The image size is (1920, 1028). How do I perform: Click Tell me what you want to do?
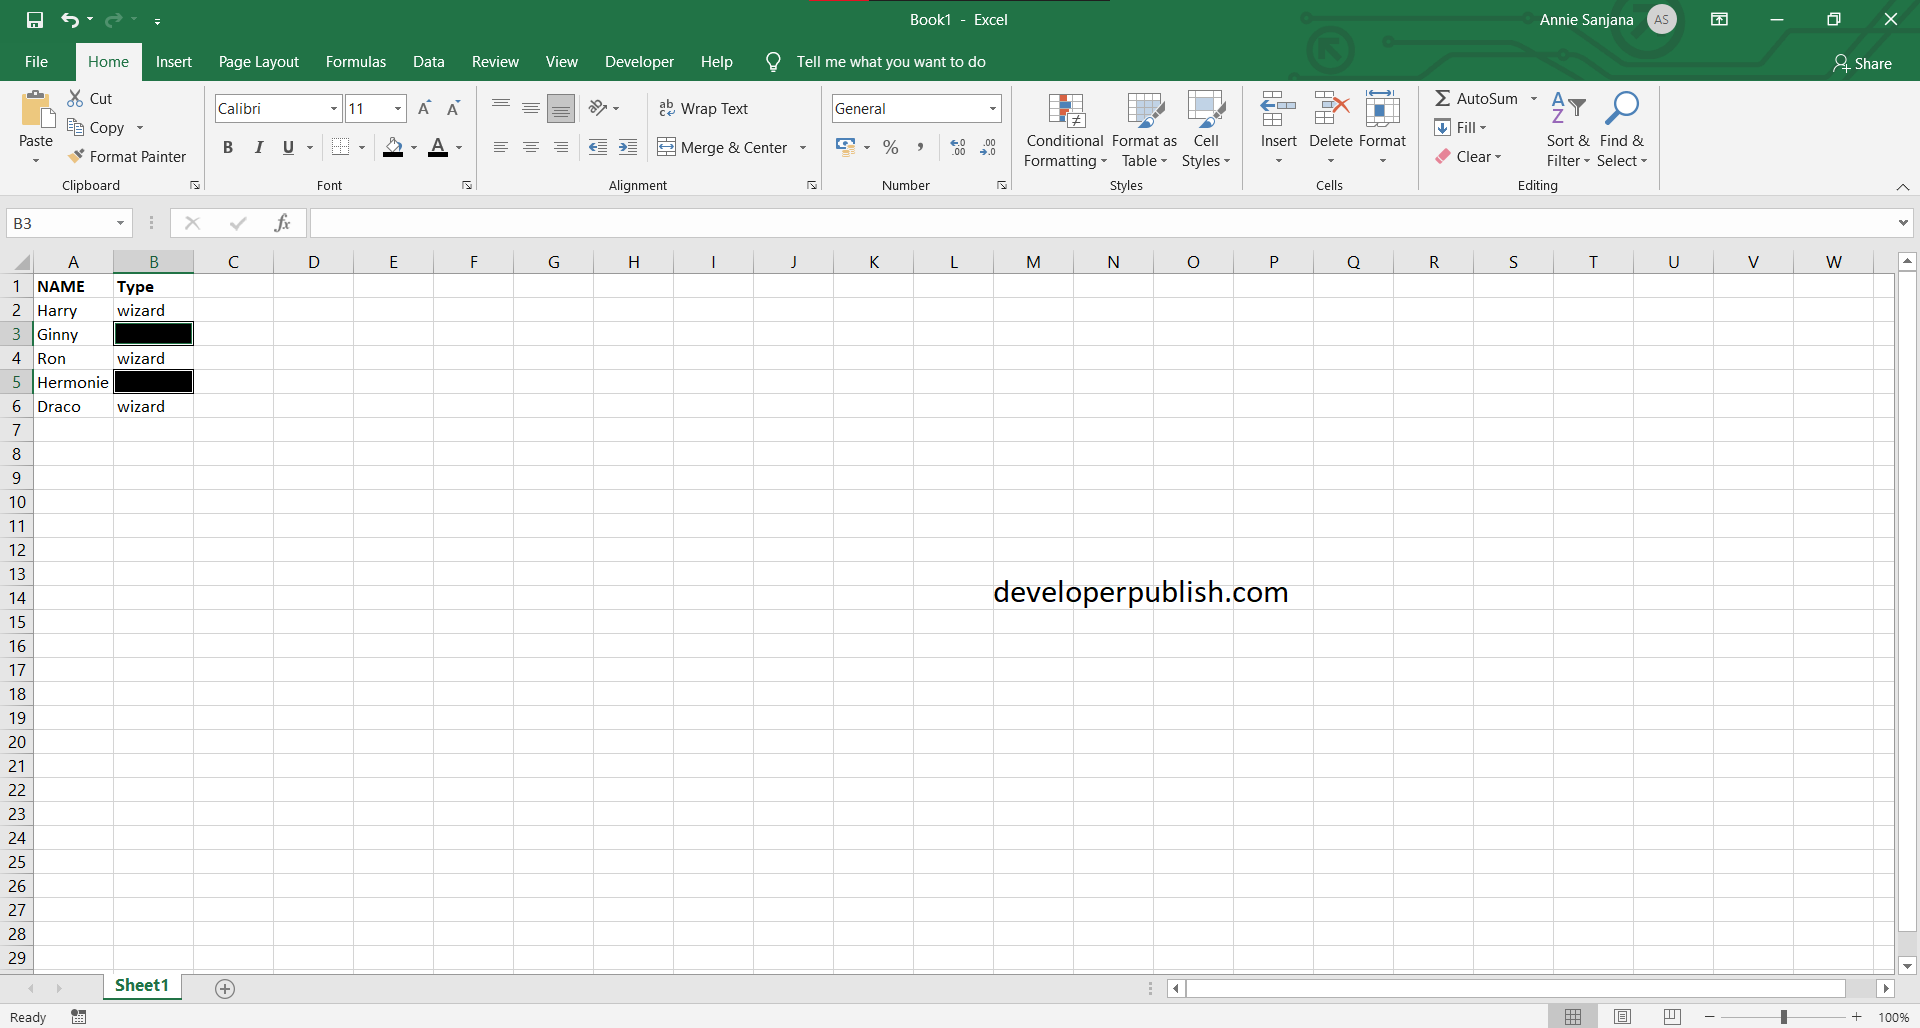(x=890, y=62)
